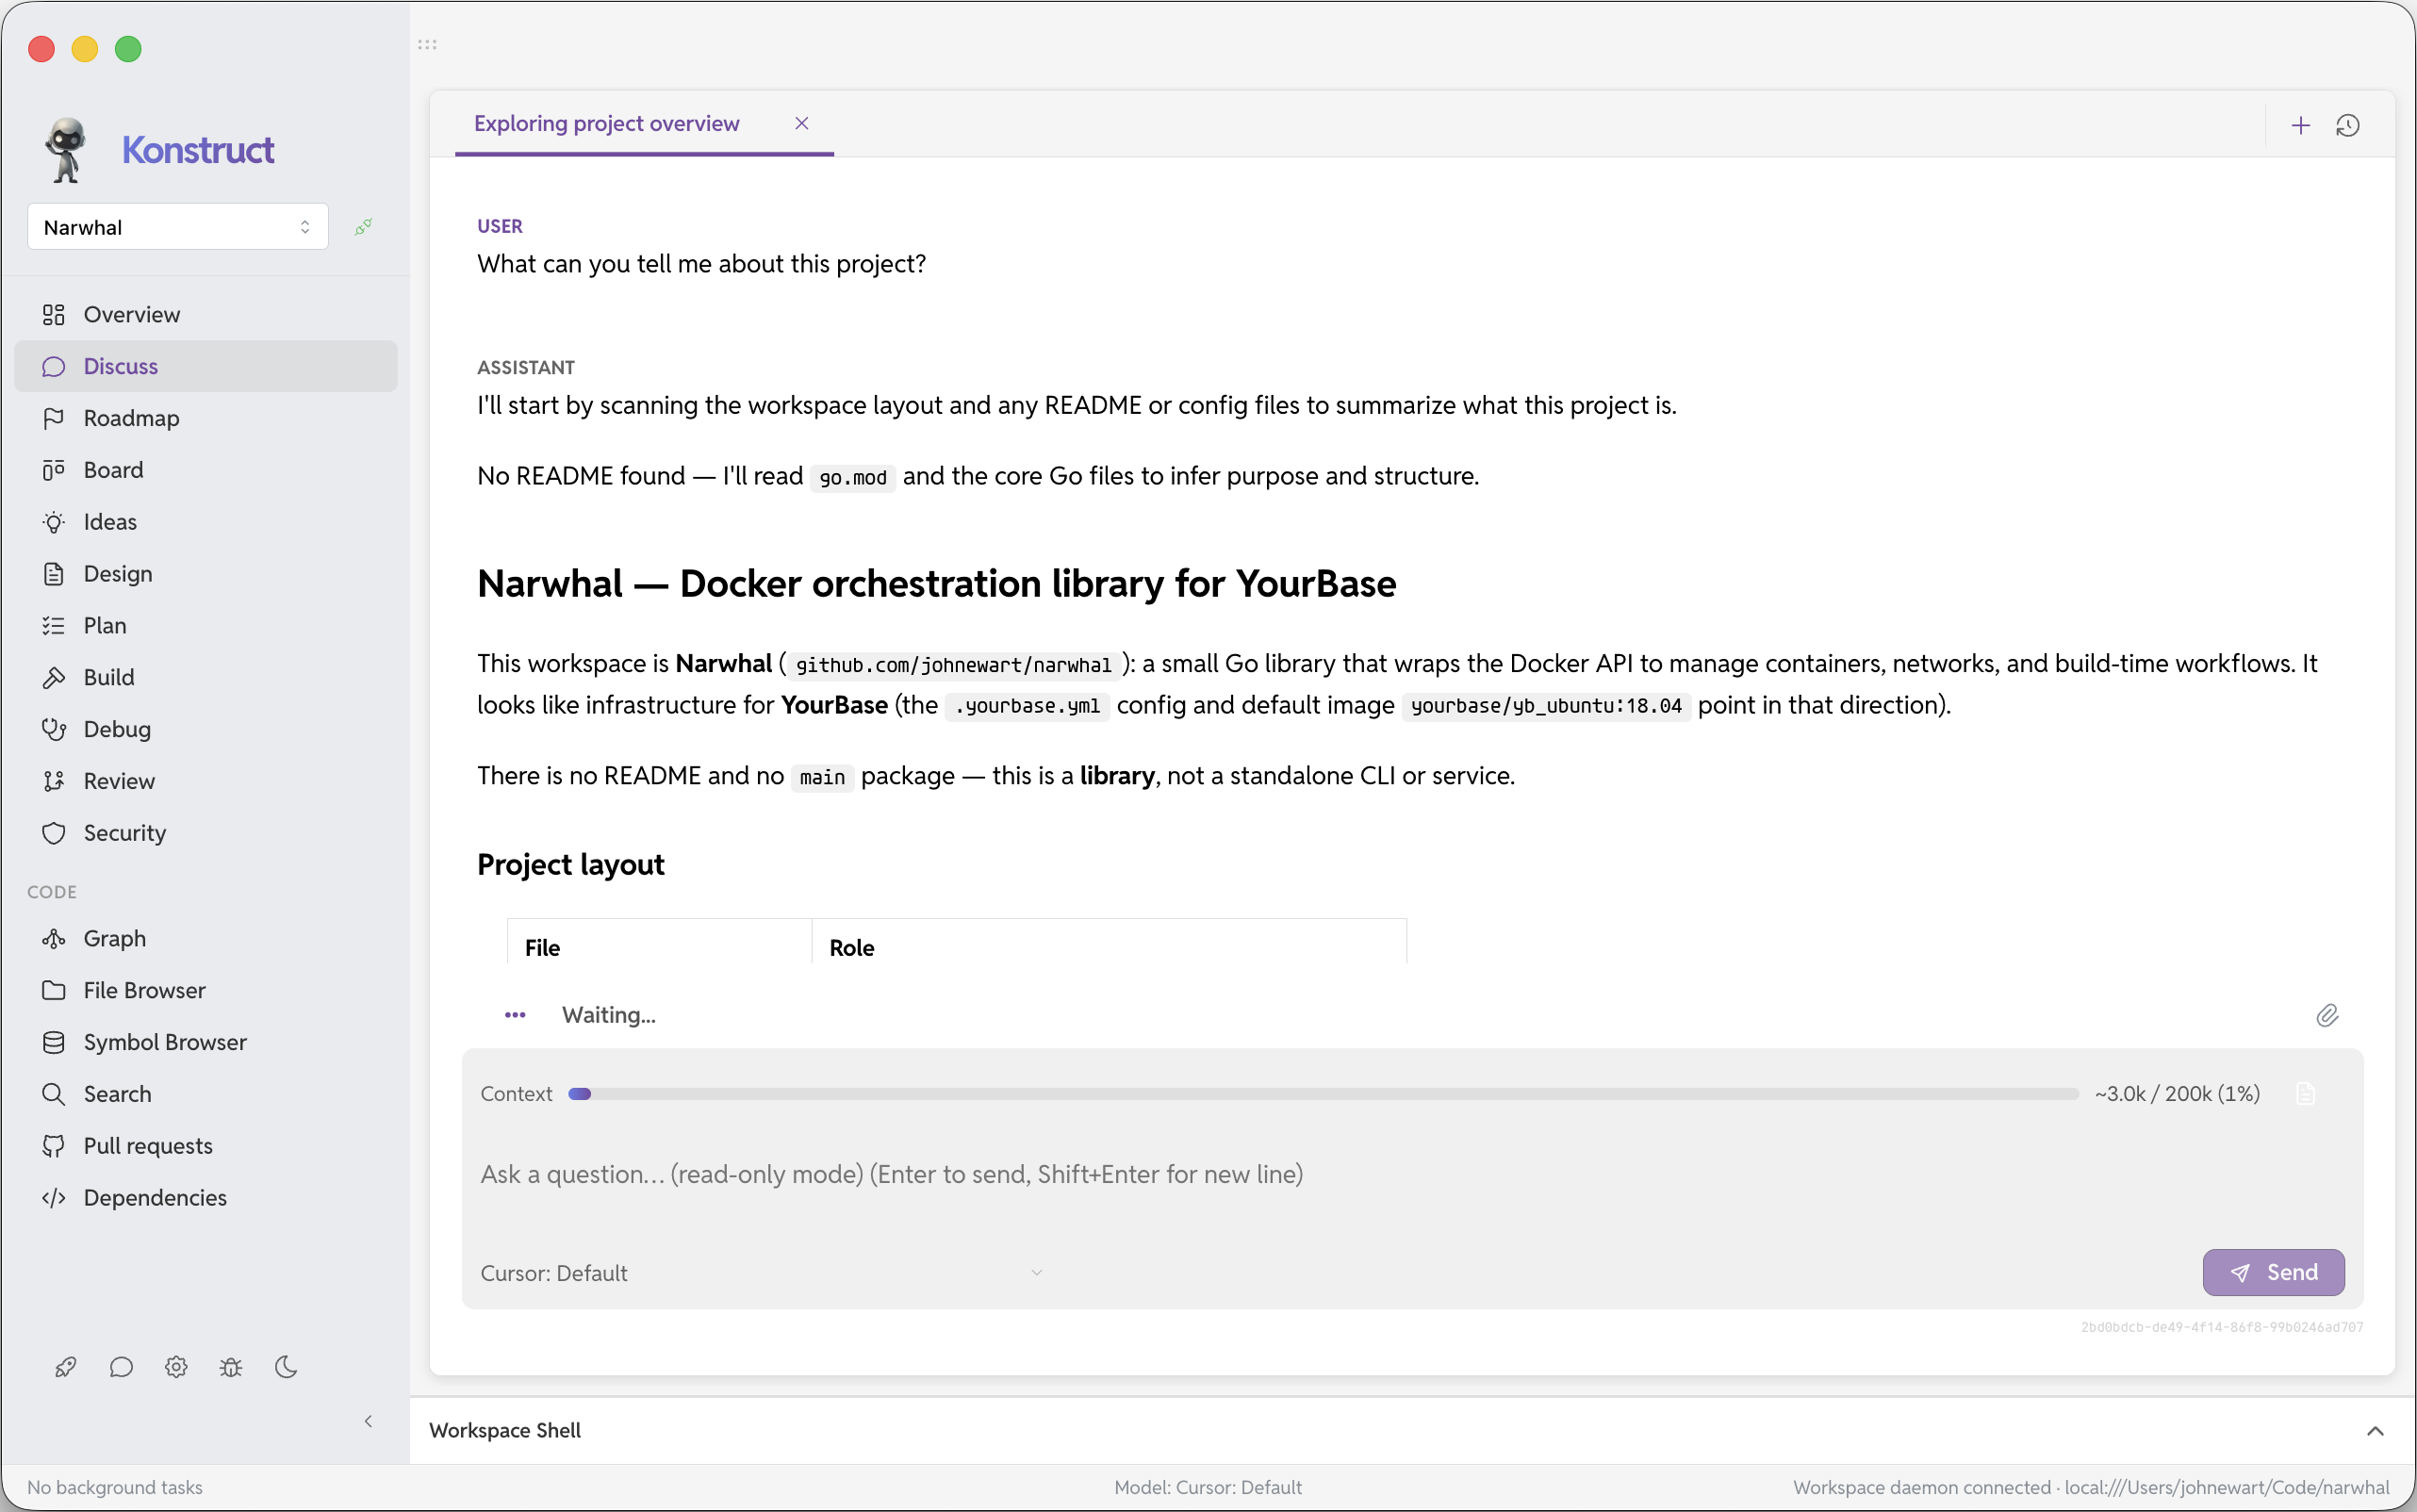
Task: Click the purple typing dots indicator
Action: pyautogui.click(x=515, y=1016)
